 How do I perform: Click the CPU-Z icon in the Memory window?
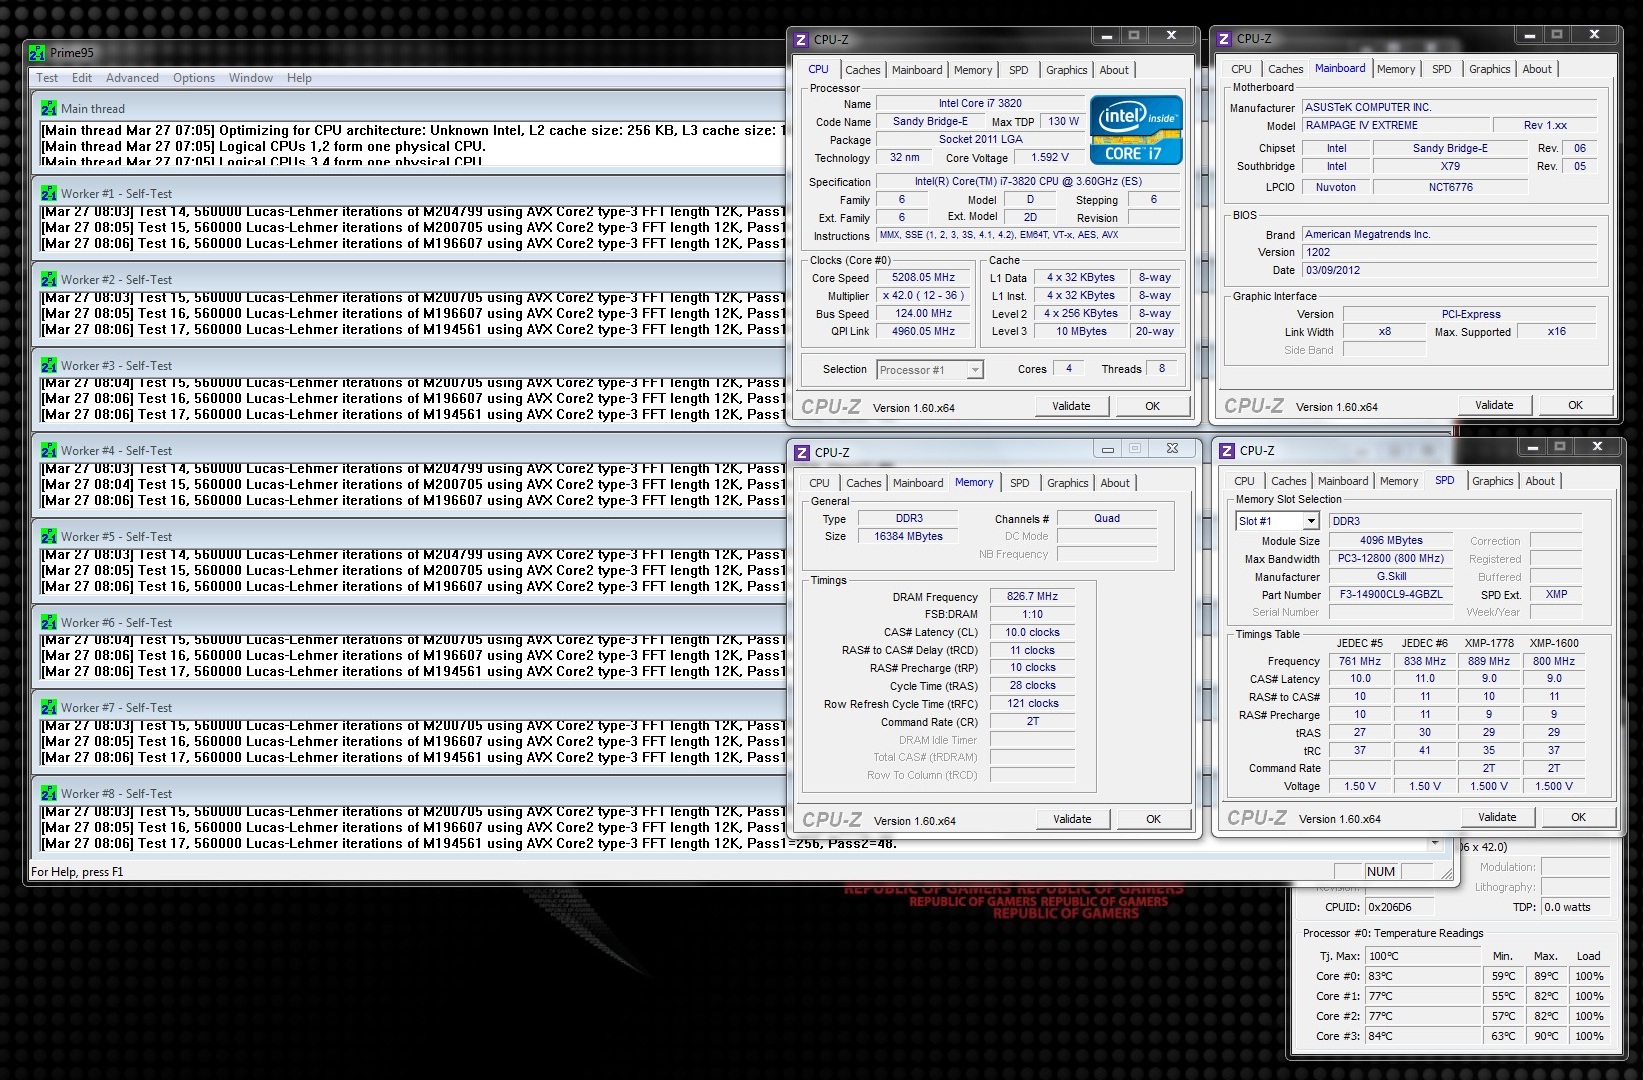(802, 453)
